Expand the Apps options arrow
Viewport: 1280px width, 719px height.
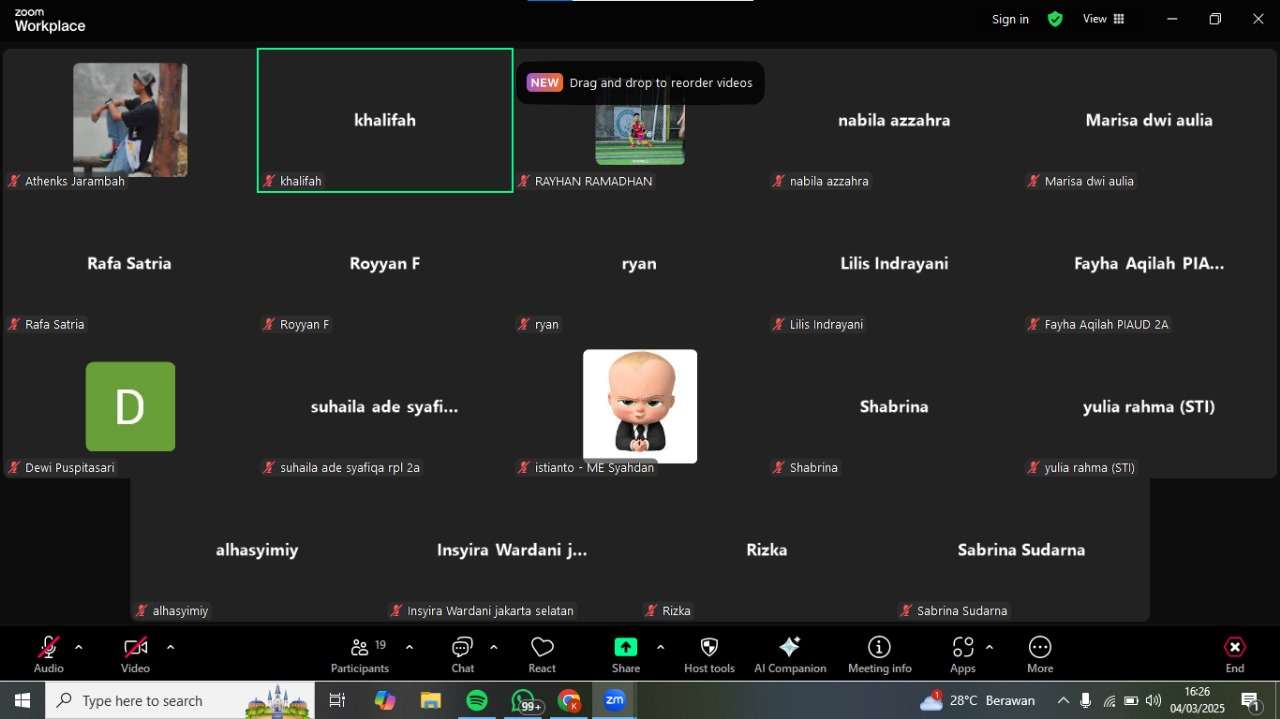(x=989, y=647)
